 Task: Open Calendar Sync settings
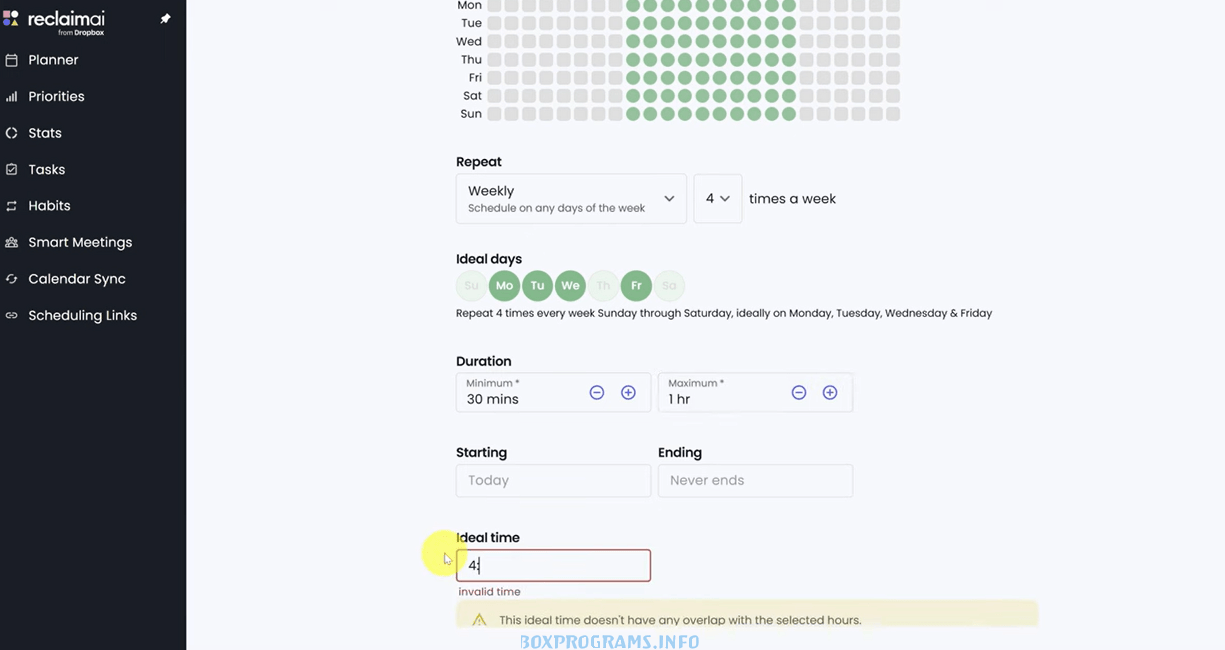tap(76, 279)
